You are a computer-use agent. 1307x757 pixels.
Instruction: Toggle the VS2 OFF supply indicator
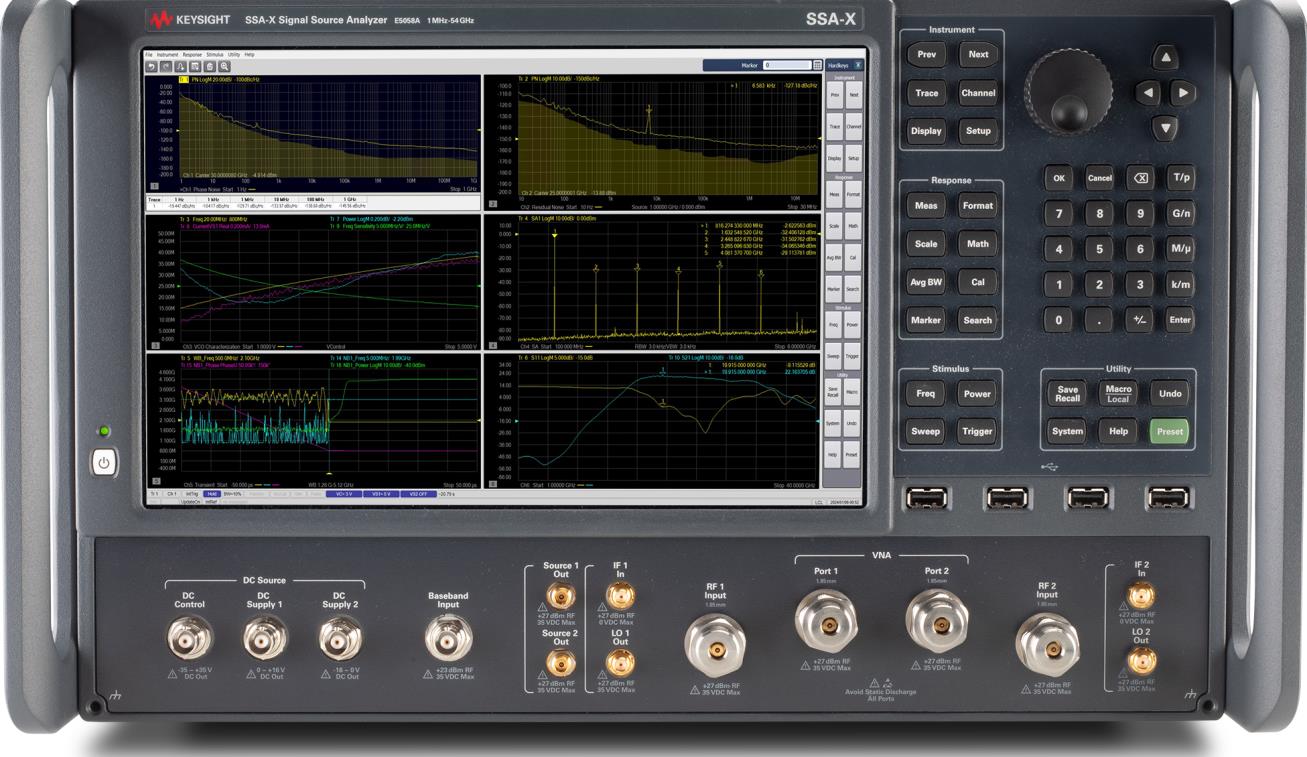[x=419, y=494]
